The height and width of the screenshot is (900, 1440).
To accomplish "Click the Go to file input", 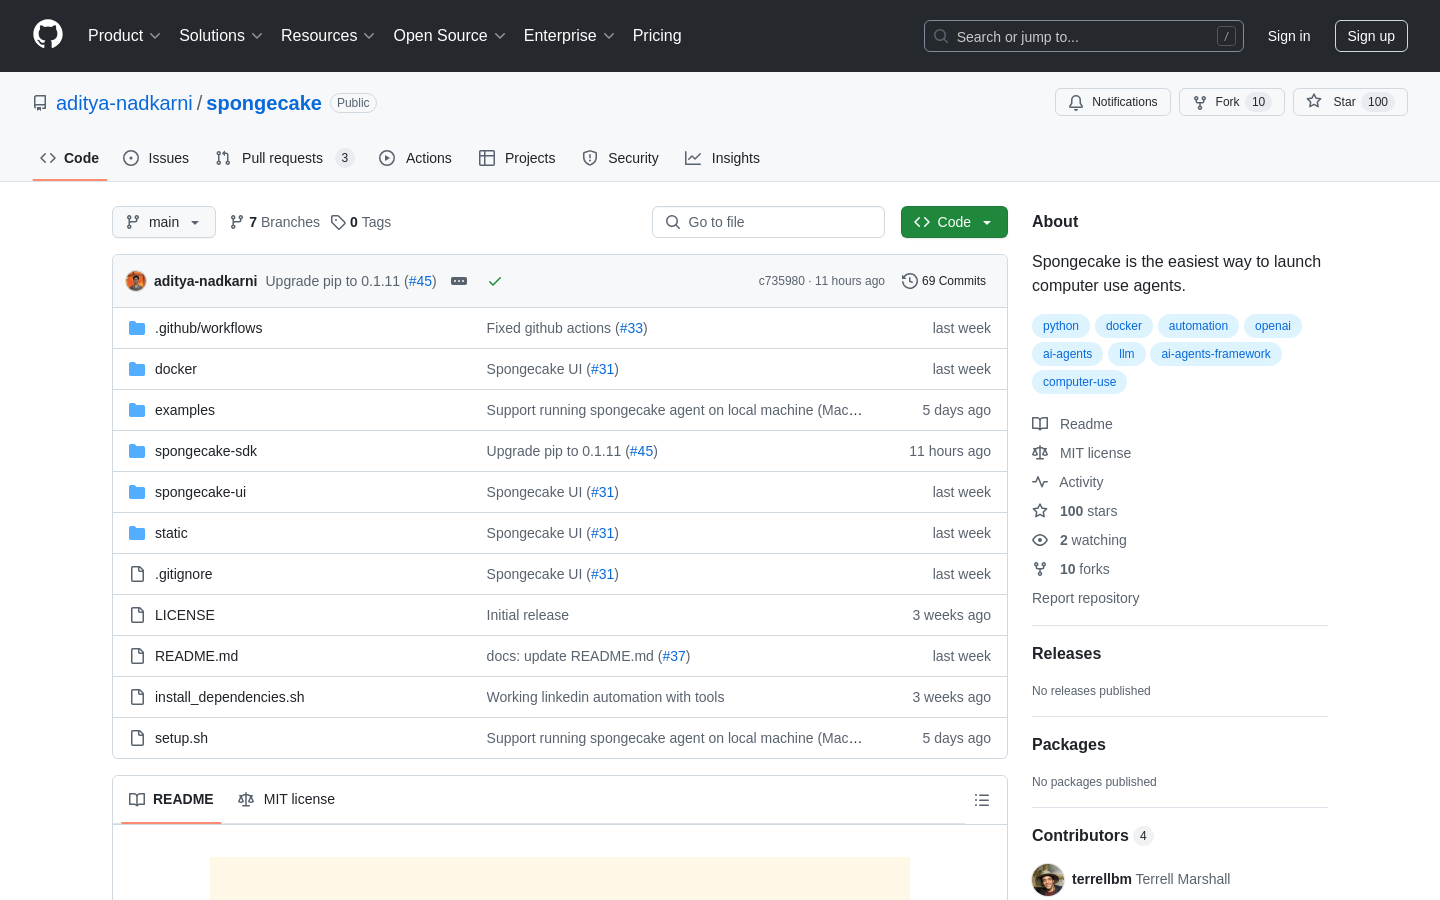I will tap(768, 222).
